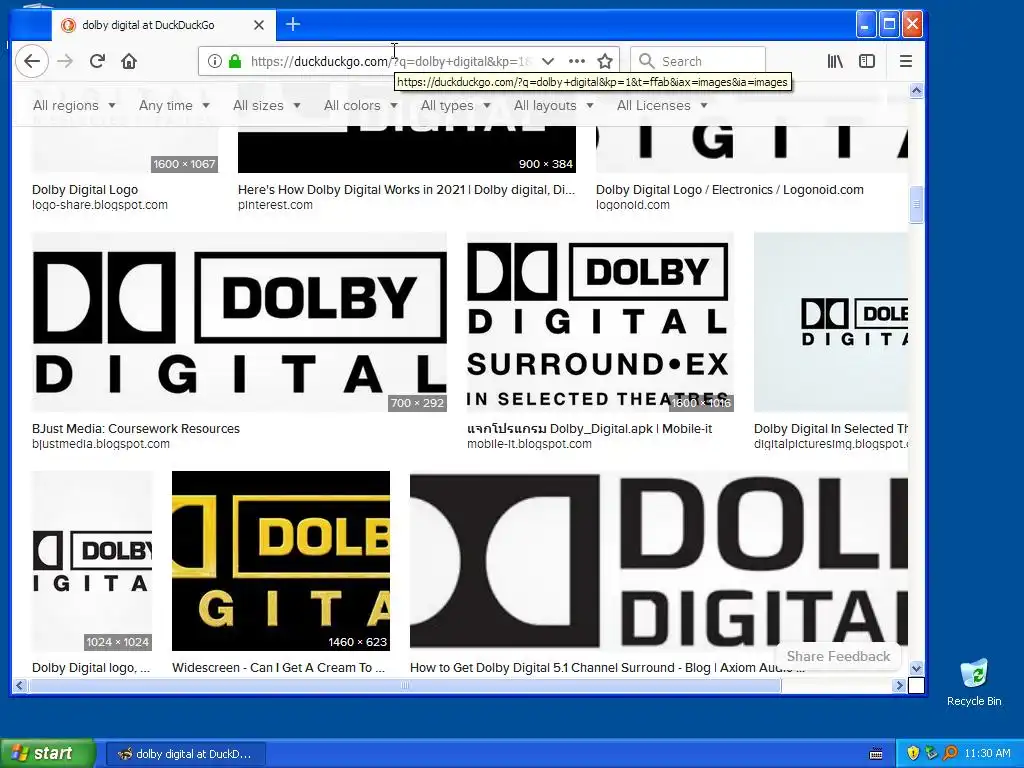This screenshot has height=768, width=1024.
Task: Open the 900 × 384 black Dolby thumbnail
Action: (407, 149)
